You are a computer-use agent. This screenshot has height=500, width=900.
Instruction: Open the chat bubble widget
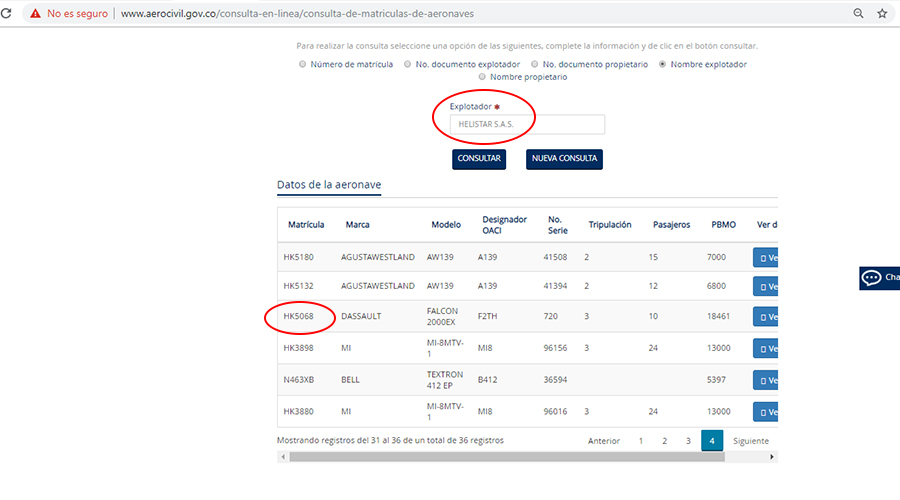click(879, 278)
